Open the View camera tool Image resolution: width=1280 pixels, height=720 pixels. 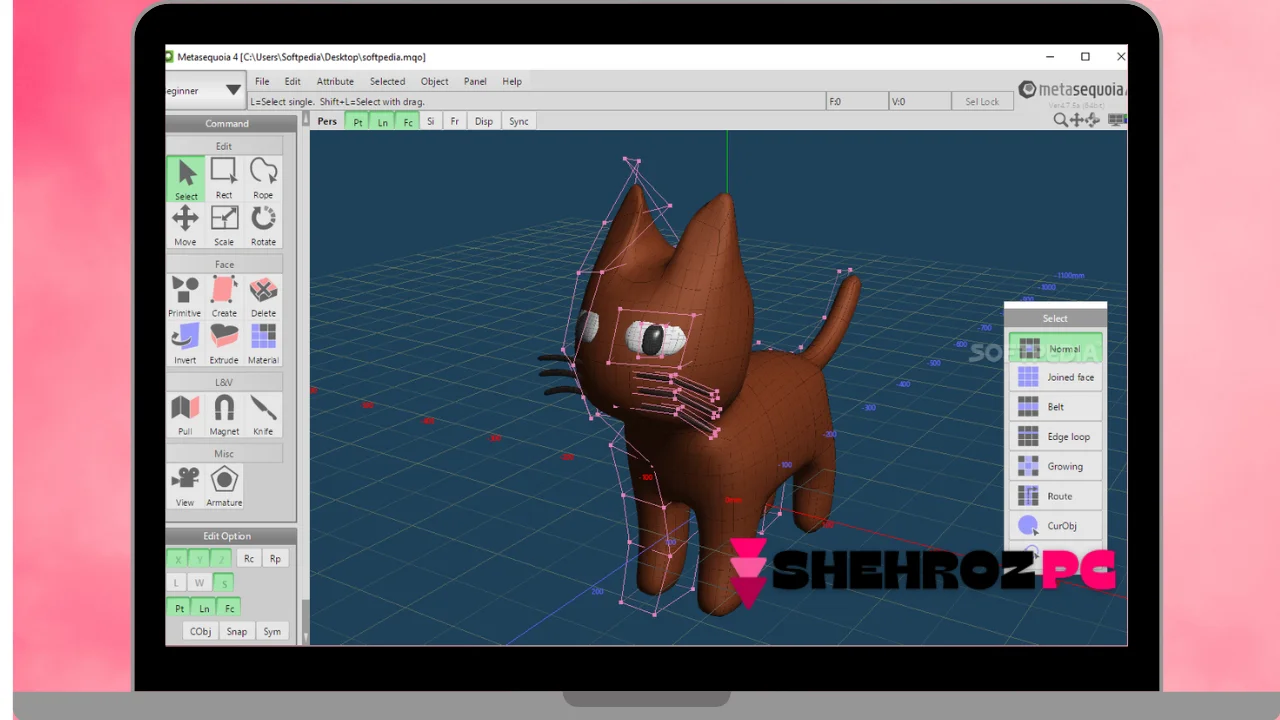(x=185, y=486)
